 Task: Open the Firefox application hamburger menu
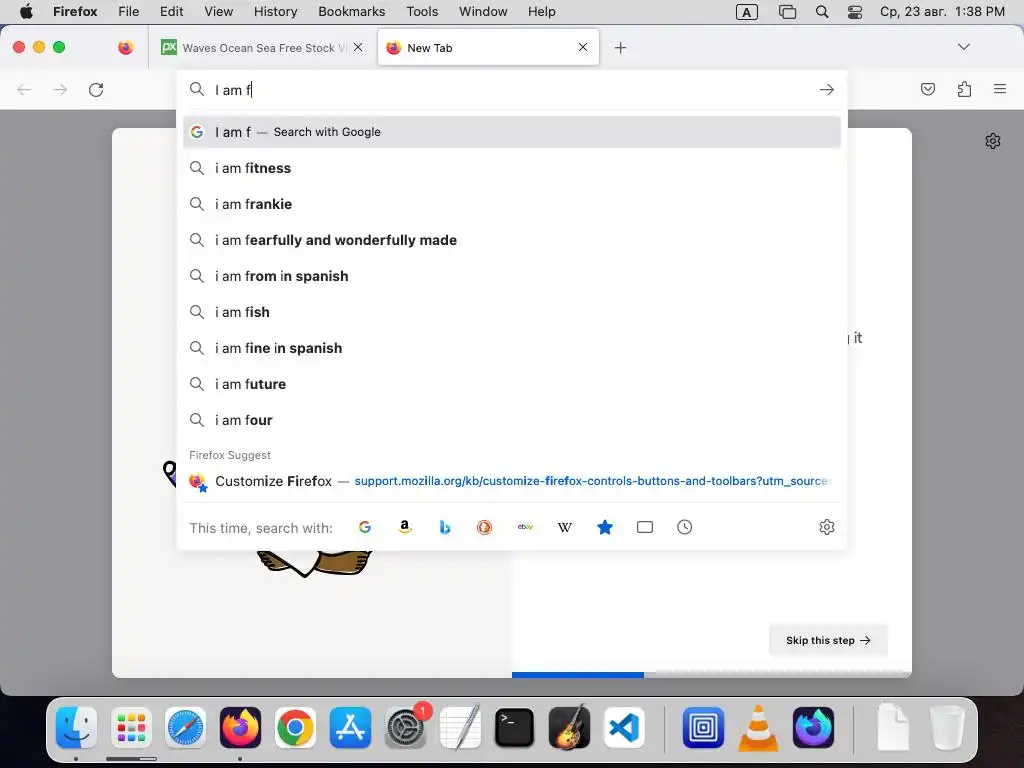[x=1000, y=89]
